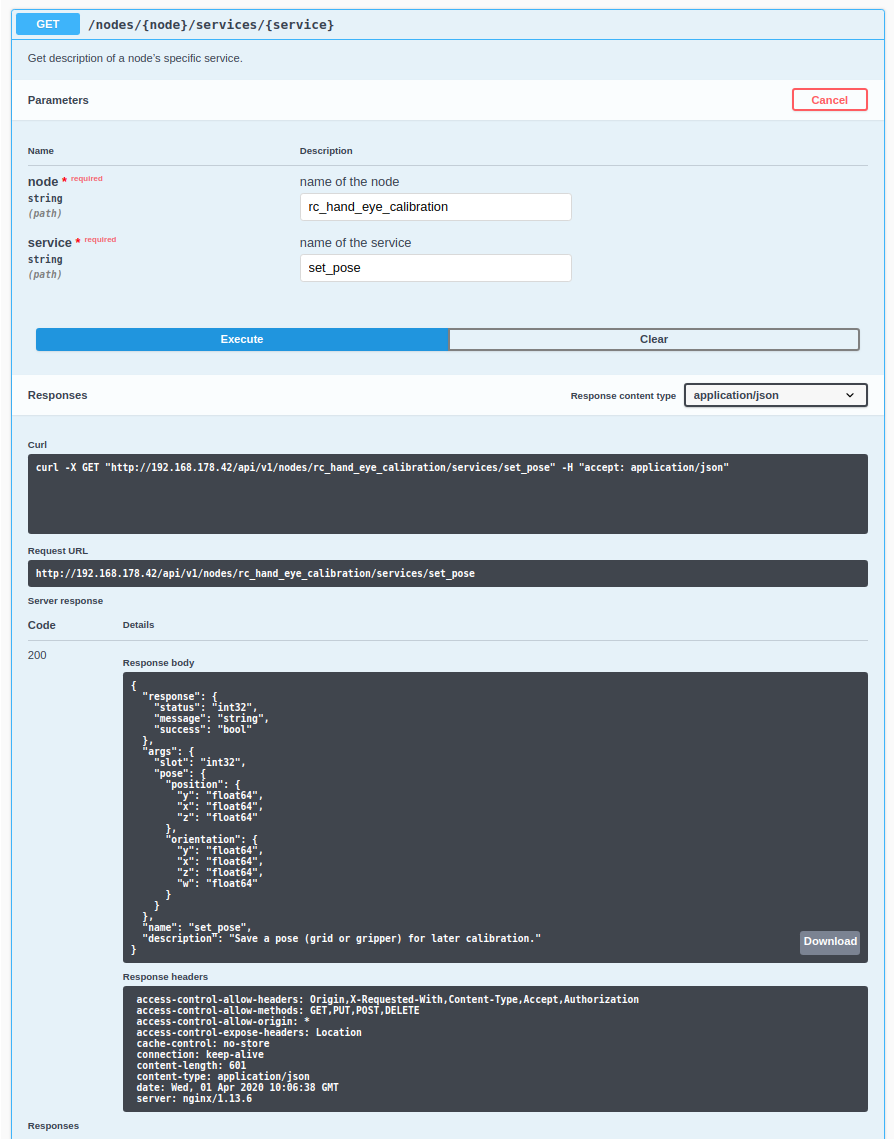Click the 200 server response code

click(37, 656)
